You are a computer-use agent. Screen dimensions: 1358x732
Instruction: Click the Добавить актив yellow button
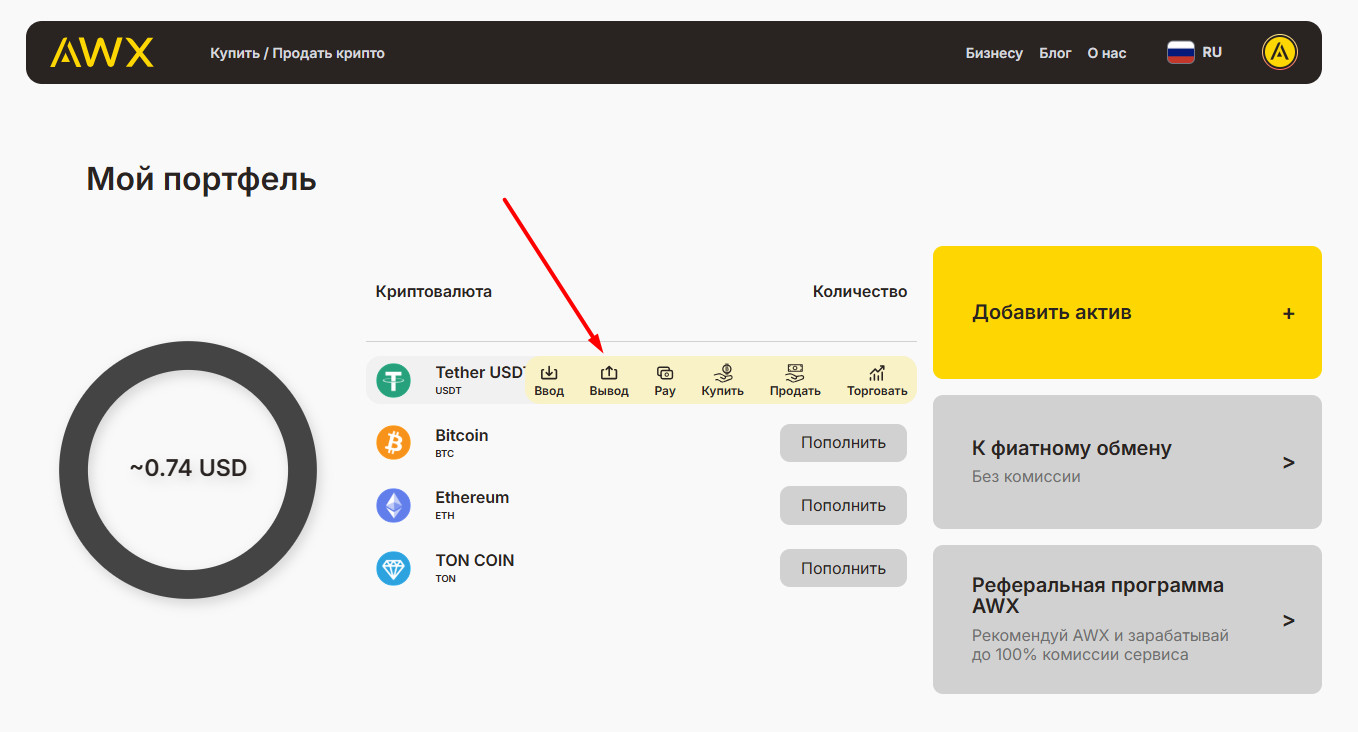[x=1127, y=313]
